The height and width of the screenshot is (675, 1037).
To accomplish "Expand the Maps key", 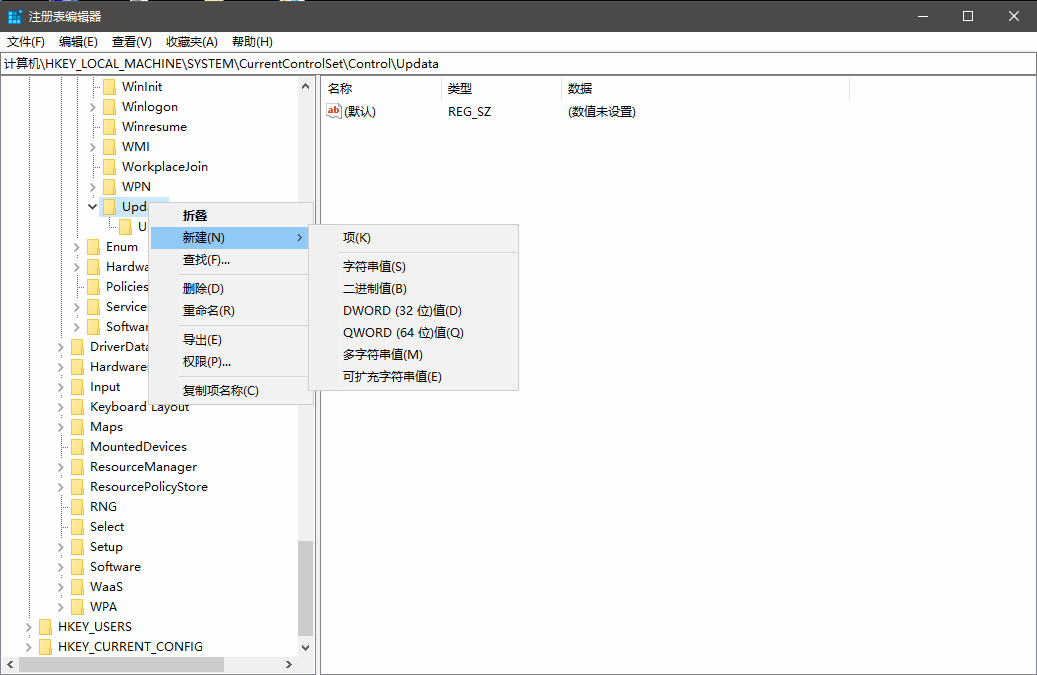I will 61,427.
